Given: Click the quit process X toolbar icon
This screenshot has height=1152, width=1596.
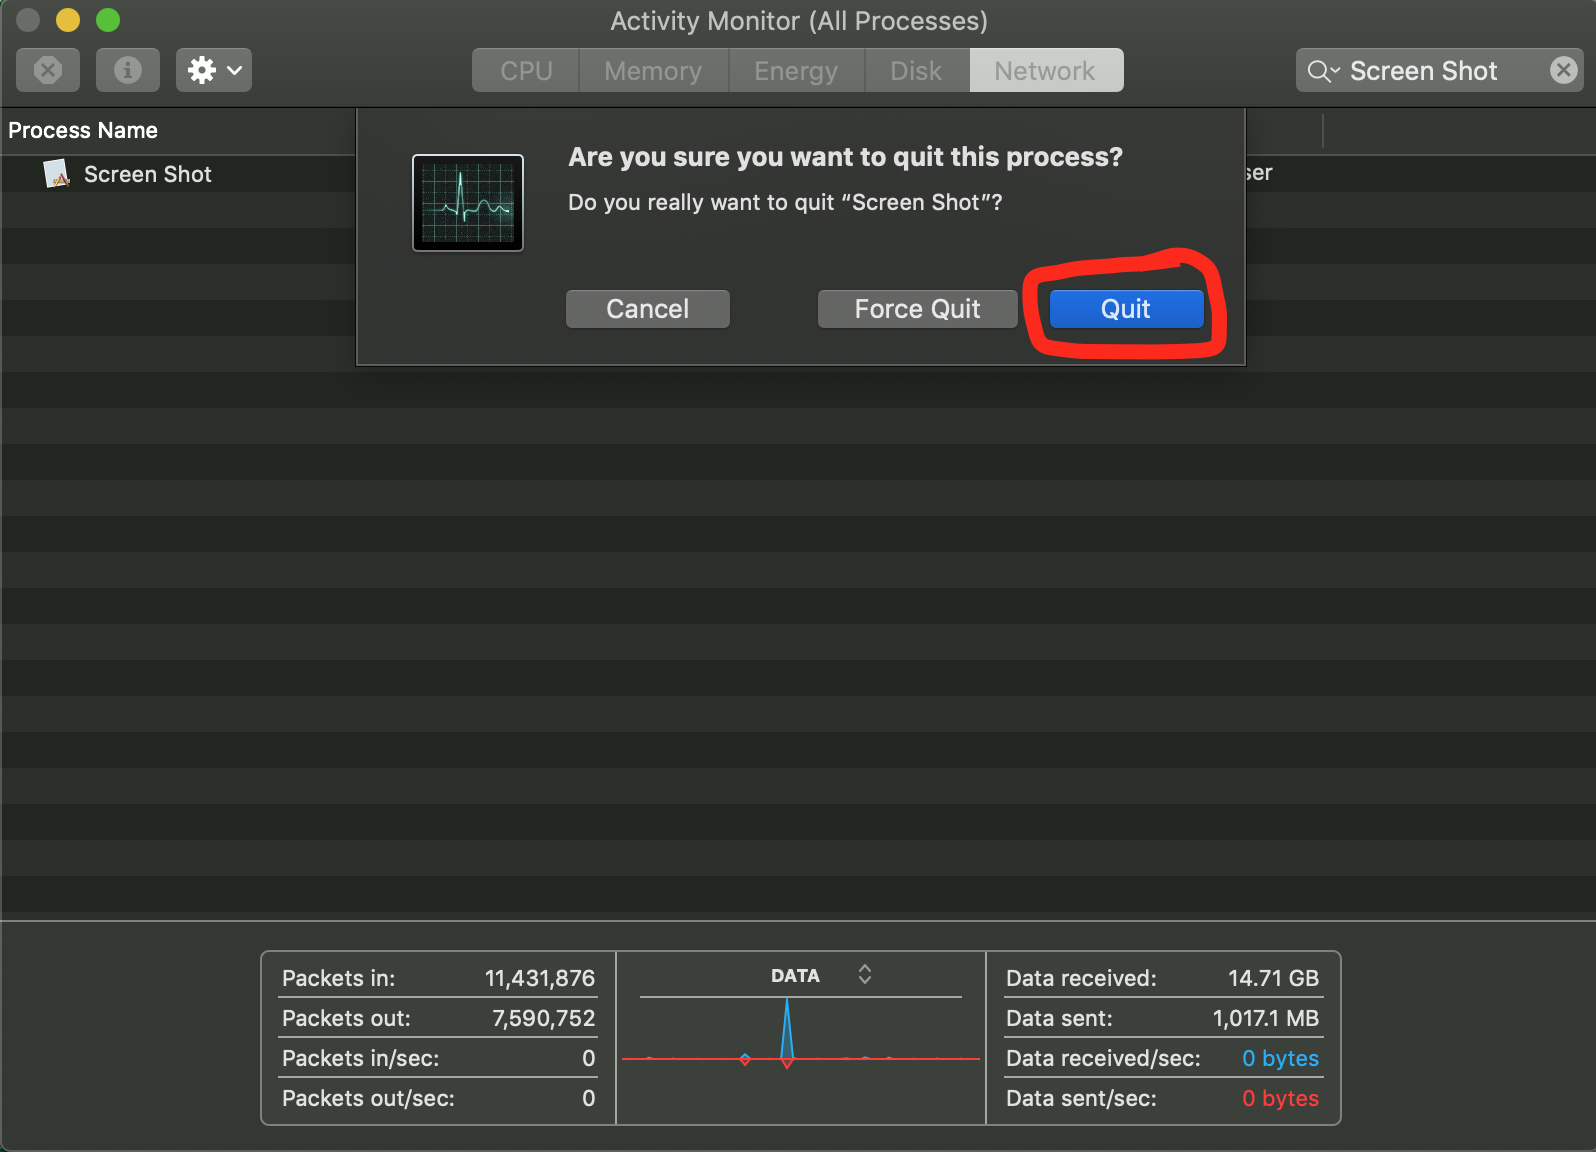Looking at the screenshot, I should pyautogui.click(x=48, y=70).
